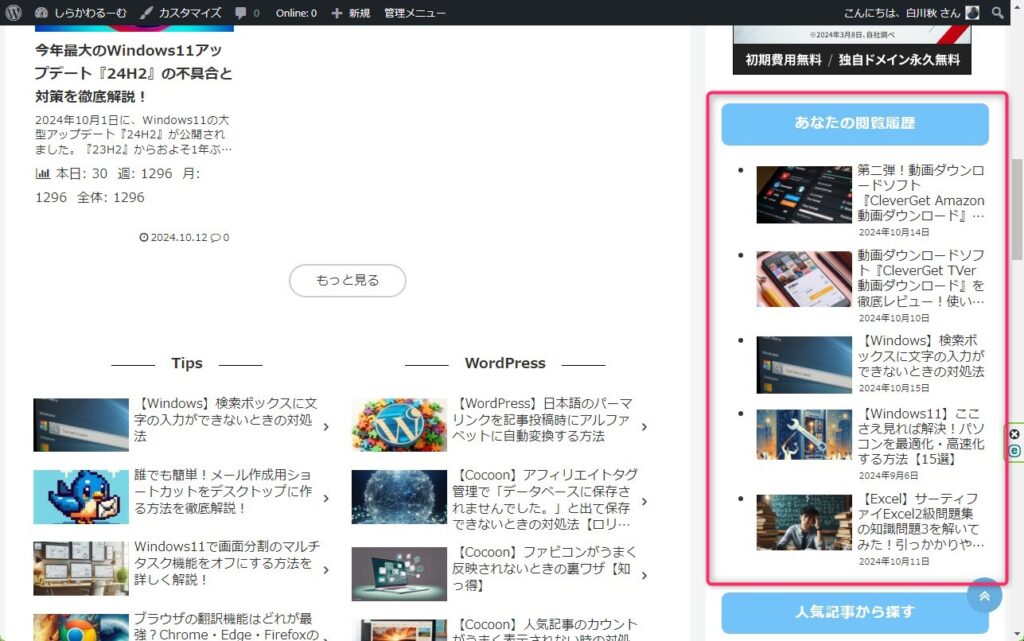Open the 管理メニュー admin menu
The width and height of the screenshot is (1024, 641).
coord(415,13)
